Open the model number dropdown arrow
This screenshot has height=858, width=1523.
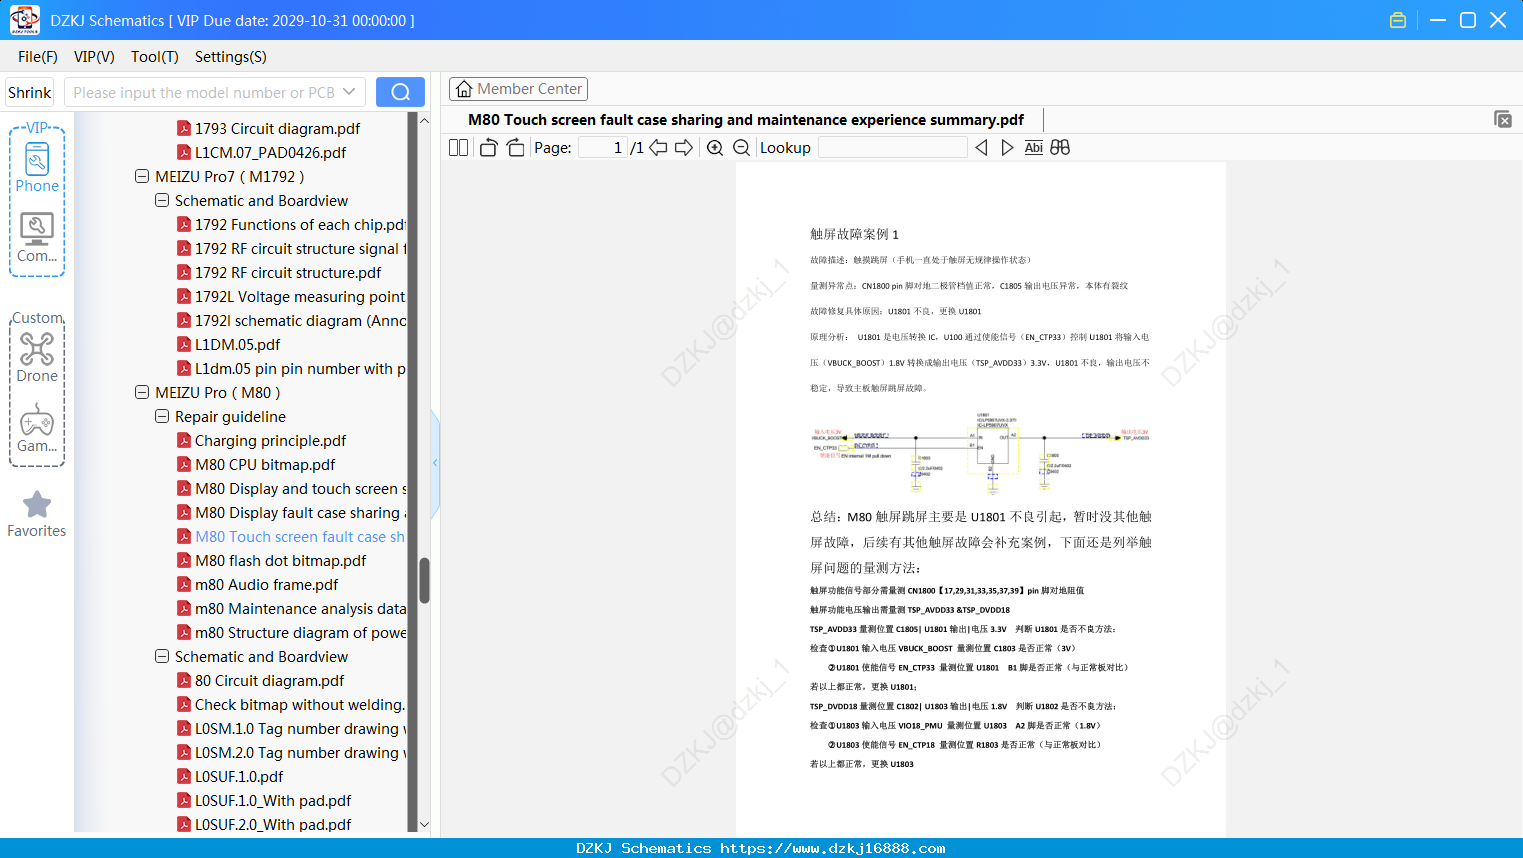coord(349,92)
